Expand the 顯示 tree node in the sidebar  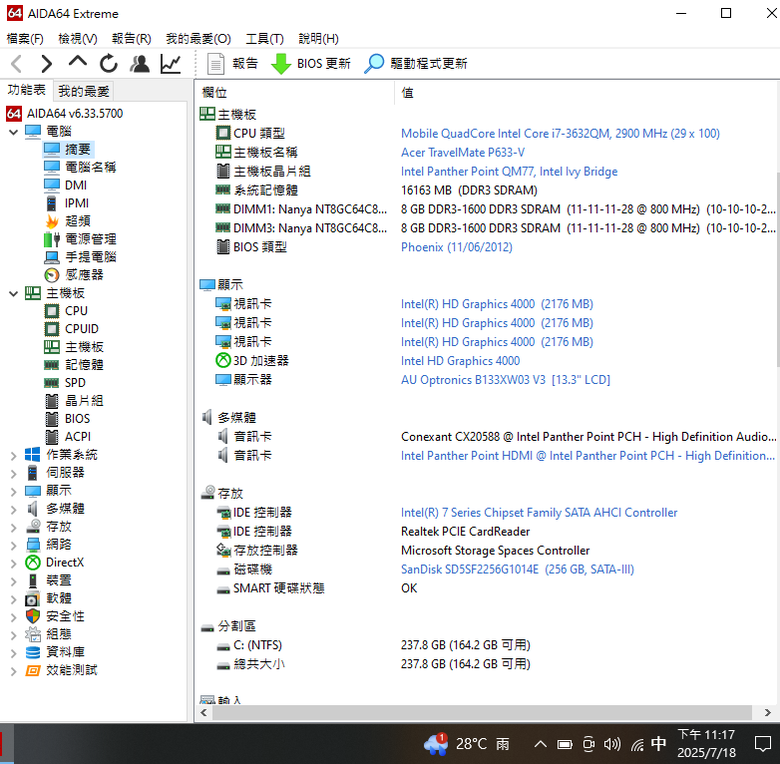(14, 491)
